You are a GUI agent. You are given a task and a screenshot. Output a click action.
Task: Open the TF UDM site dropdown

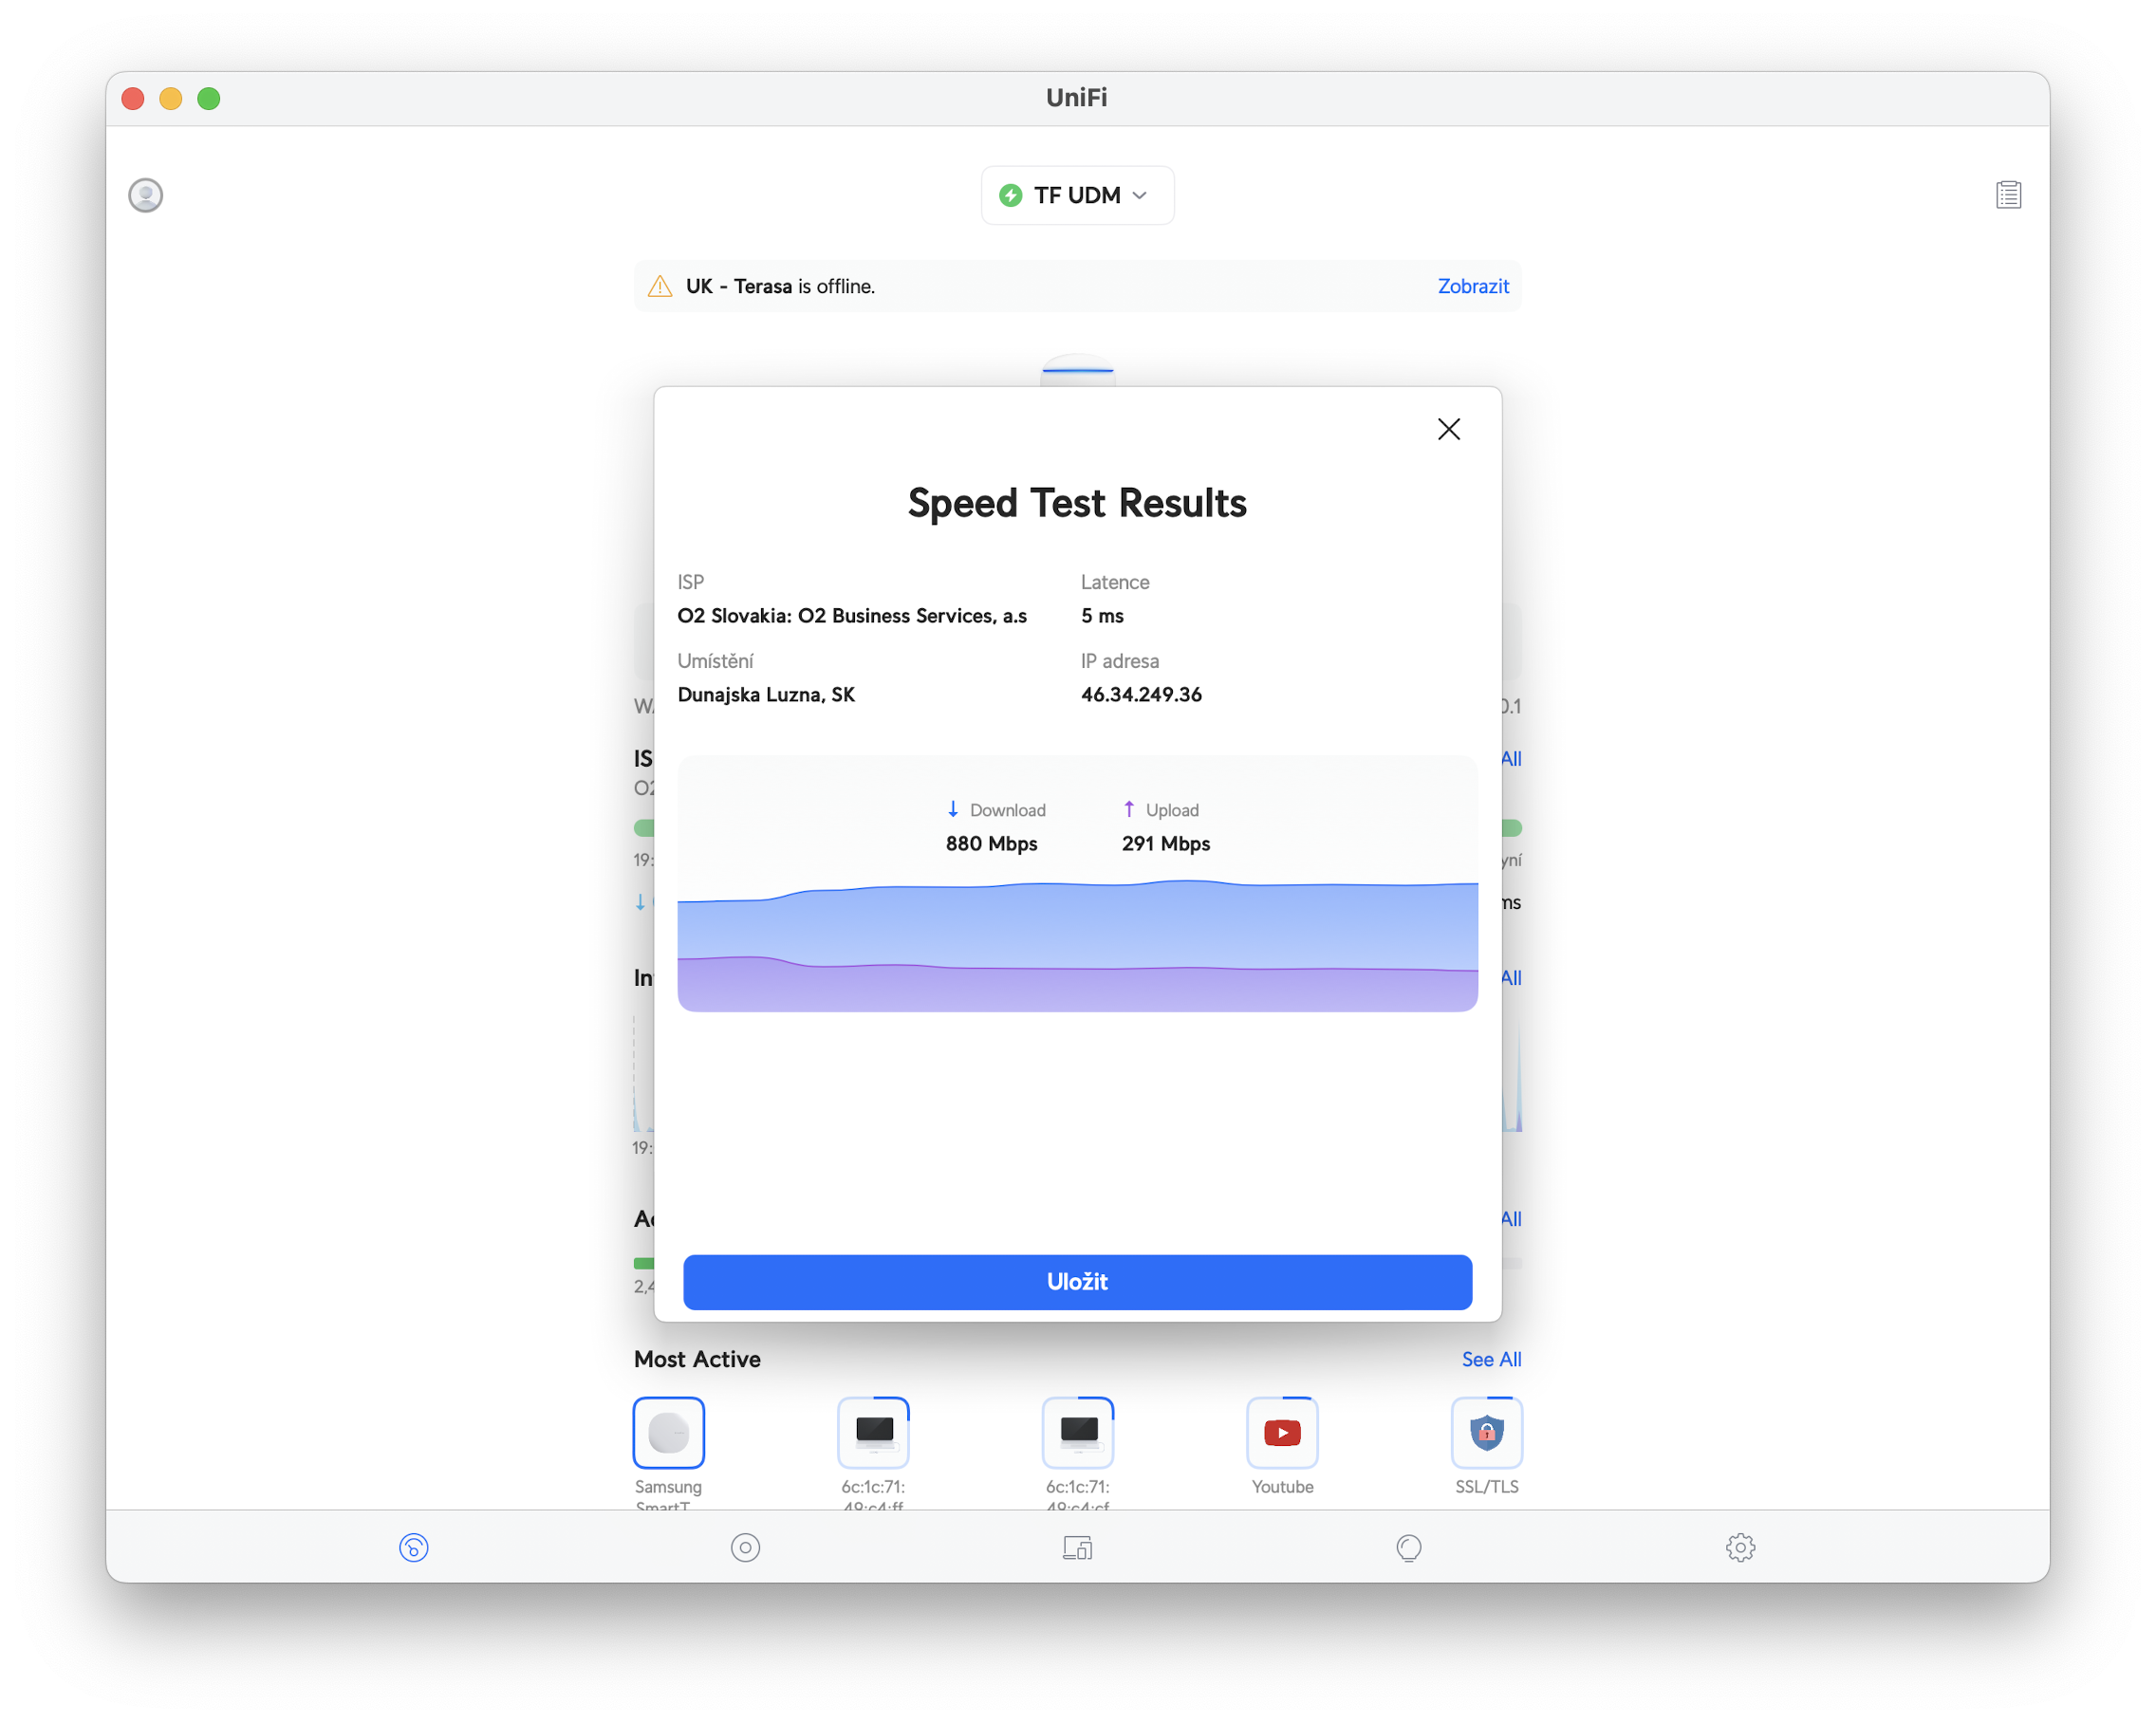1077,195
